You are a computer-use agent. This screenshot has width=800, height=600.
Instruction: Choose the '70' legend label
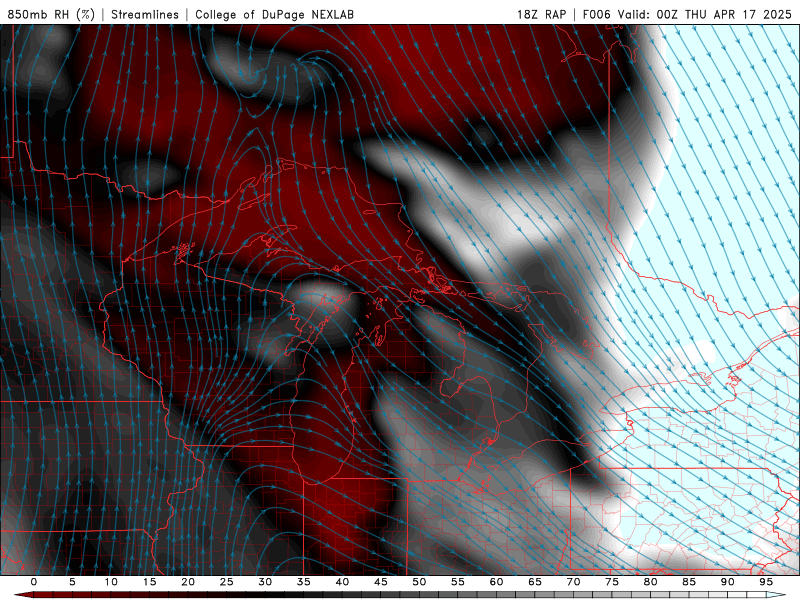pos(573,582)
